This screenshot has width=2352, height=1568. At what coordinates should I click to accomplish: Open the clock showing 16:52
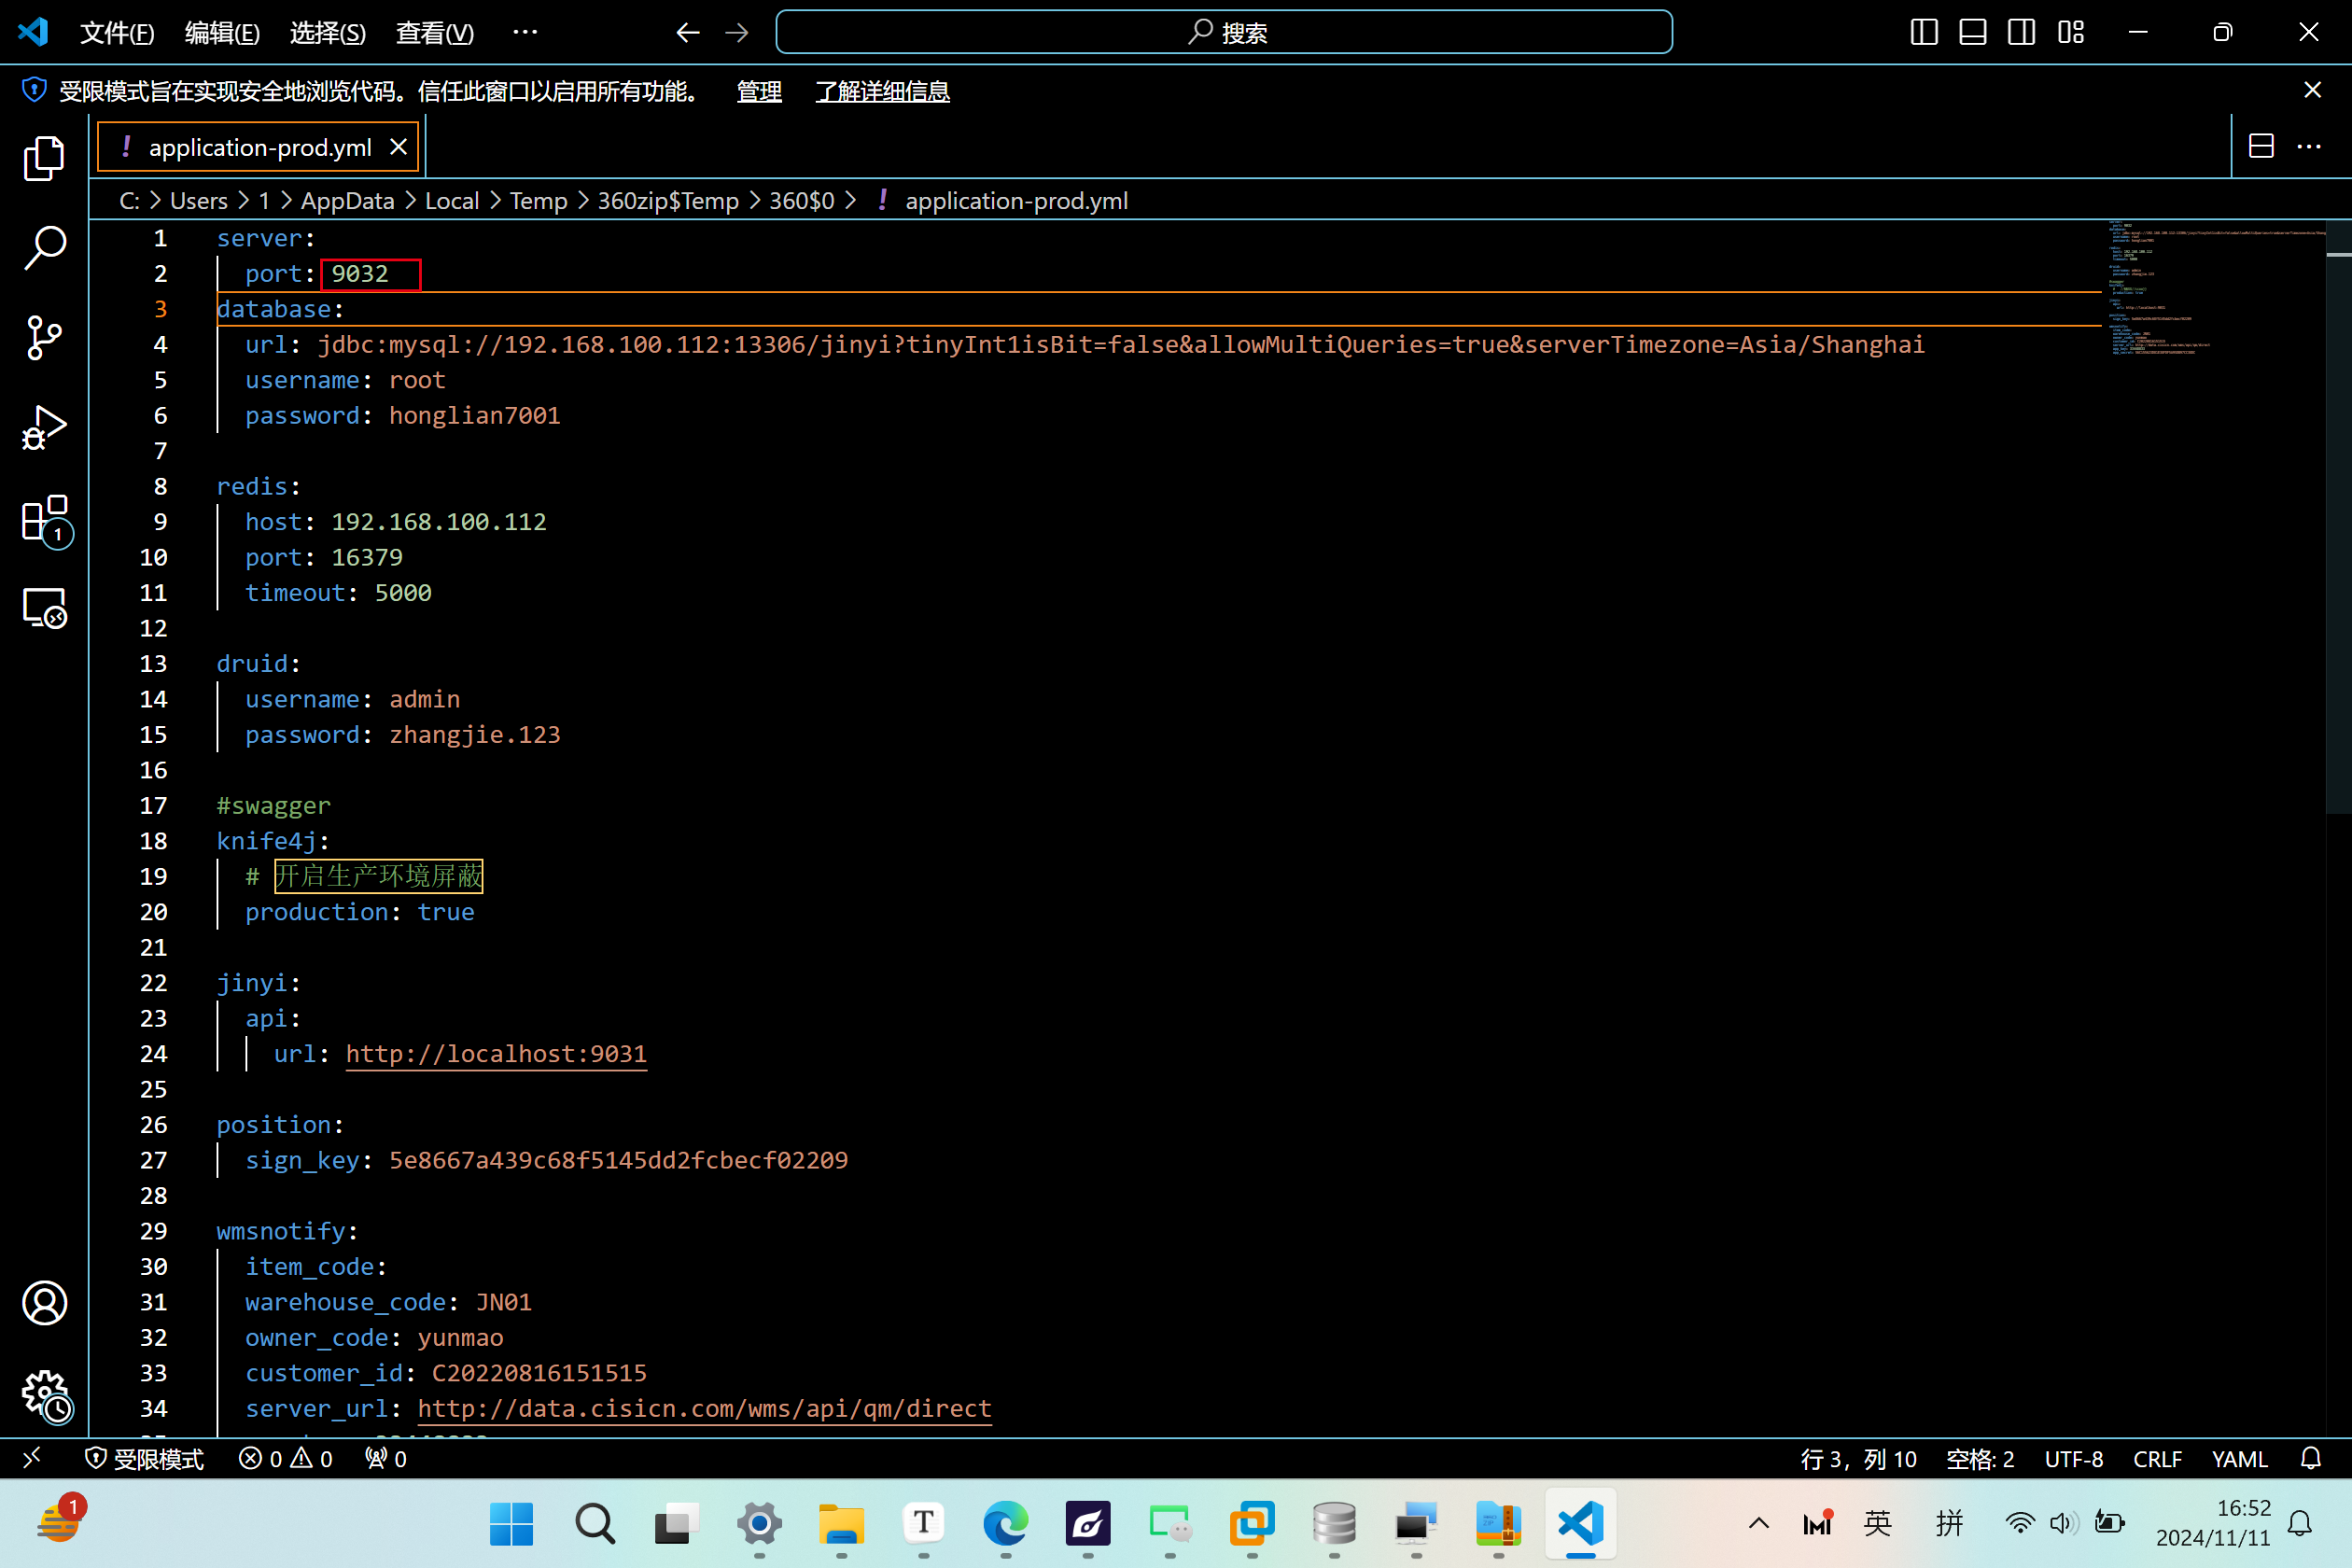pos(2213,1522)
